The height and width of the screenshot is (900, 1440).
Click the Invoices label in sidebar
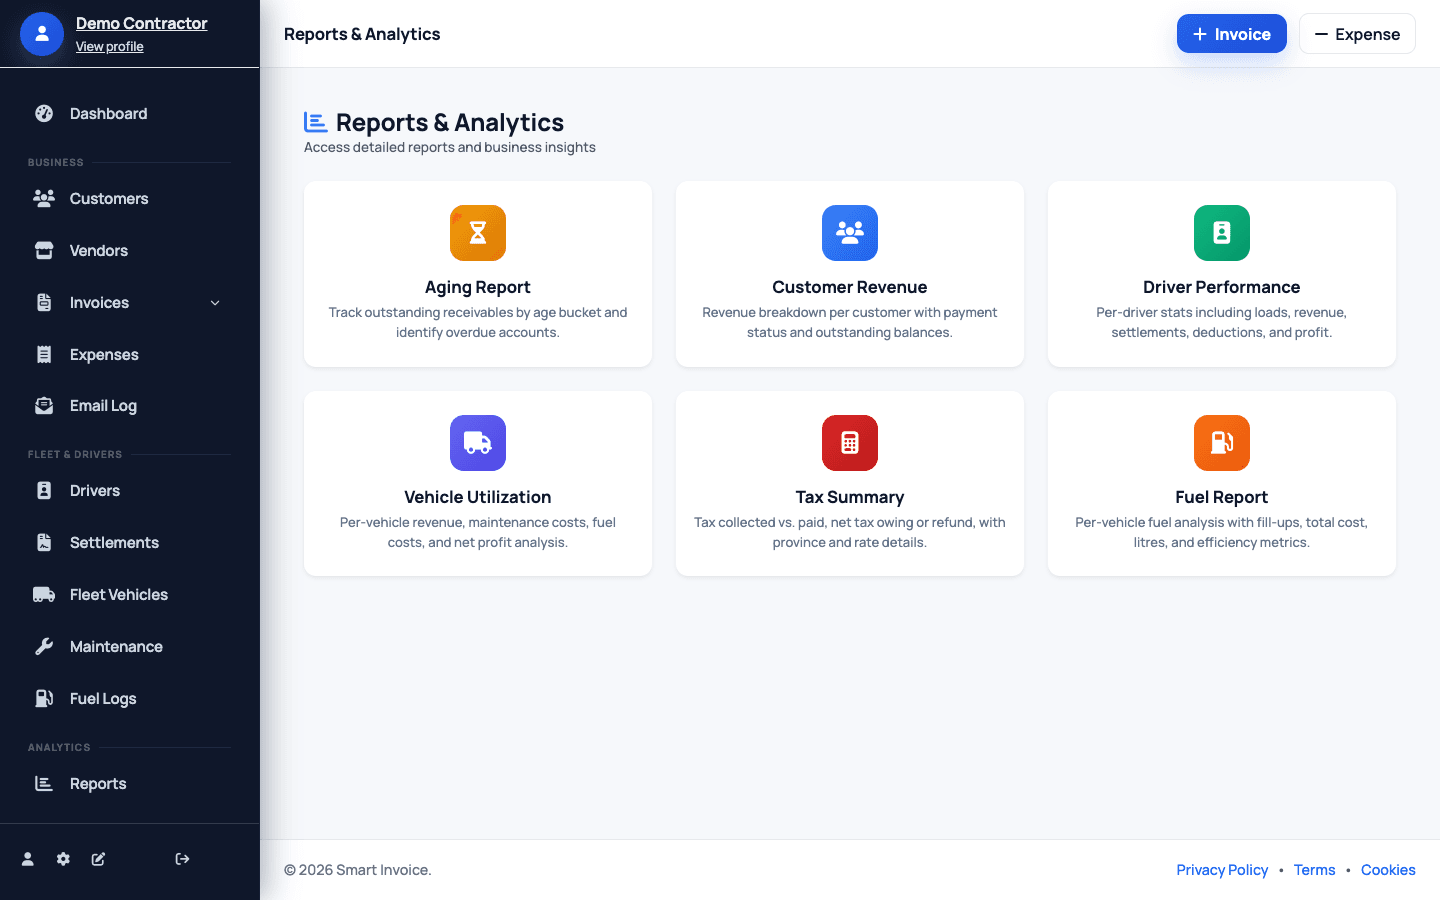click(x=99, y=303)
